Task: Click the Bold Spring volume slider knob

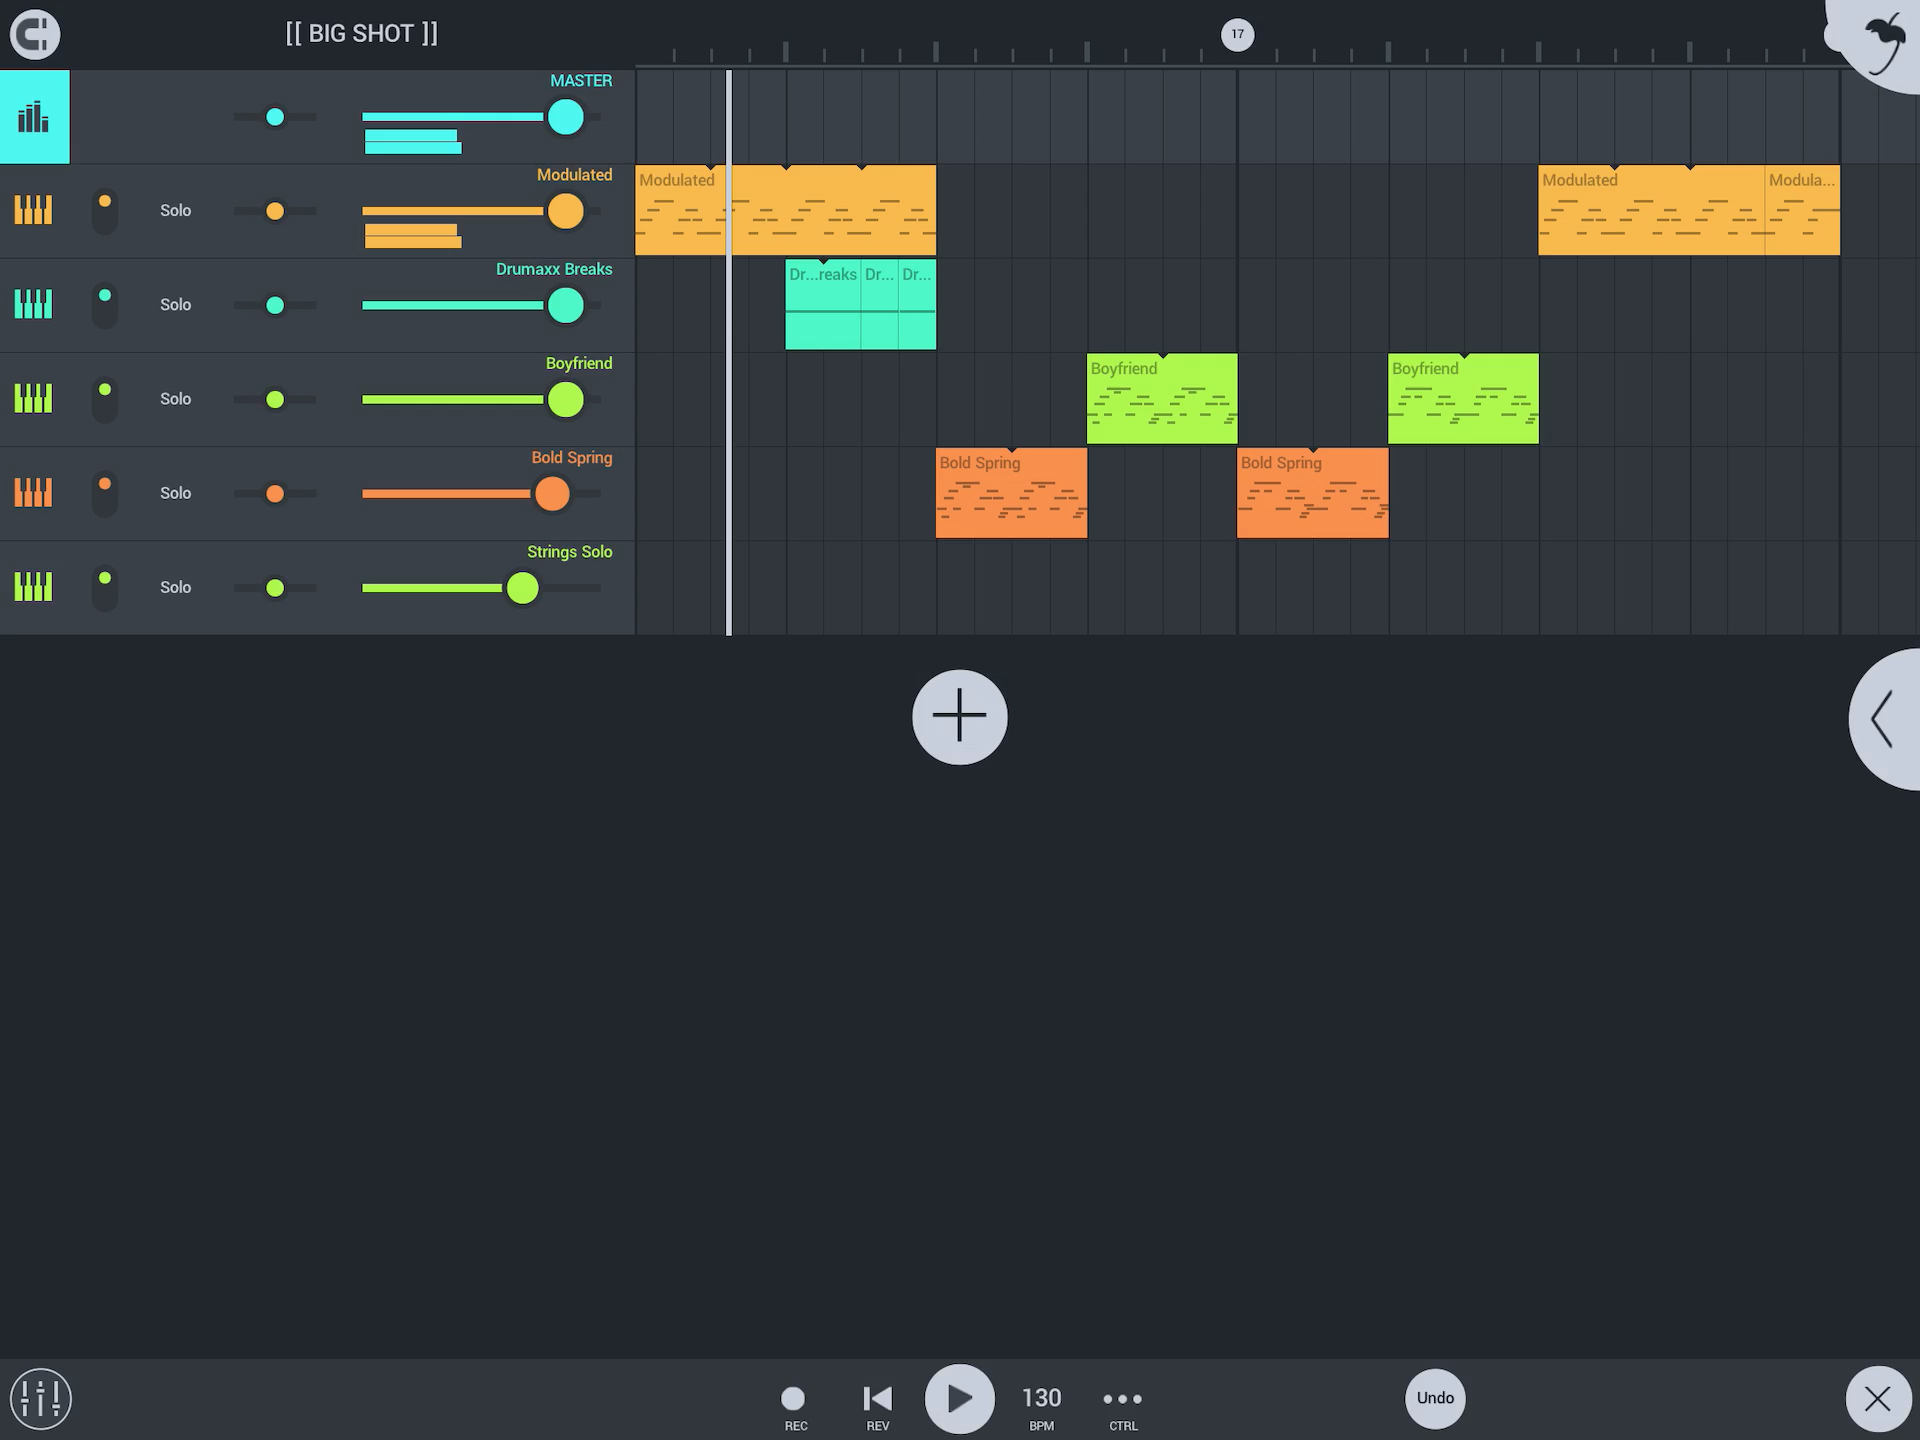Action: pos(552,493)
